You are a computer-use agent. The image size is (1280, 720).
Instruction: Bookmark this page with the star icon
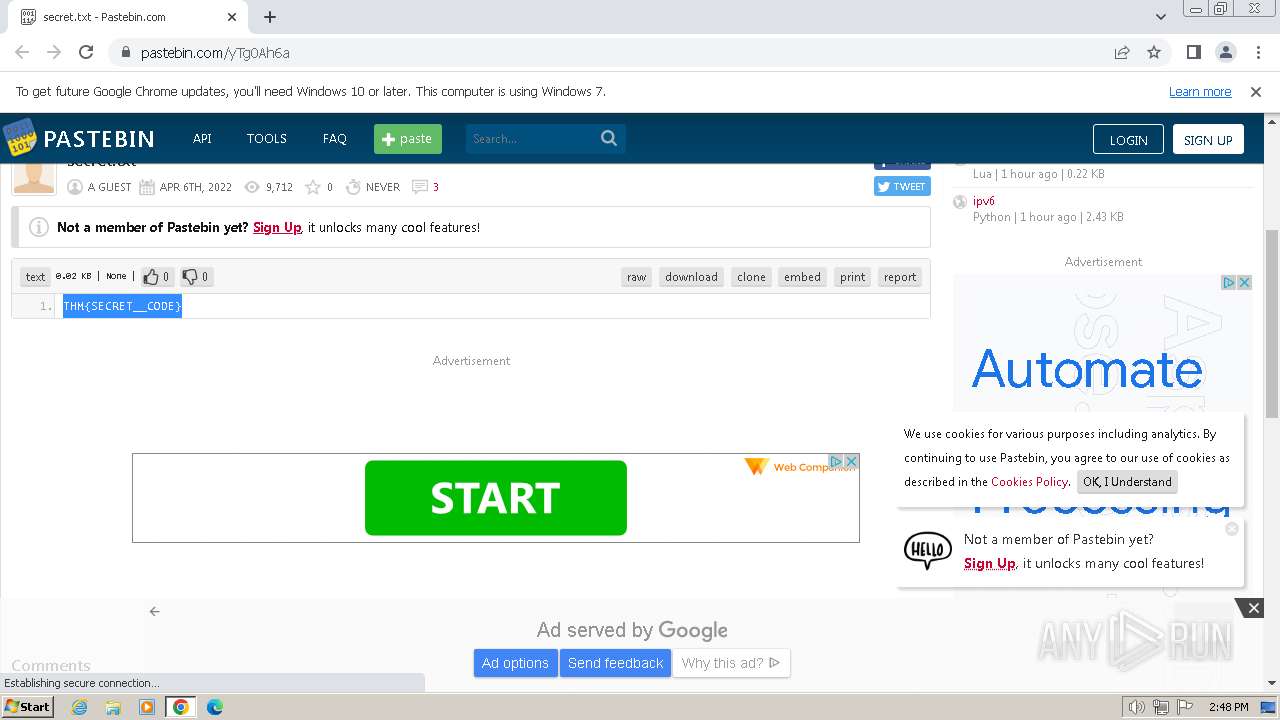1154,52
